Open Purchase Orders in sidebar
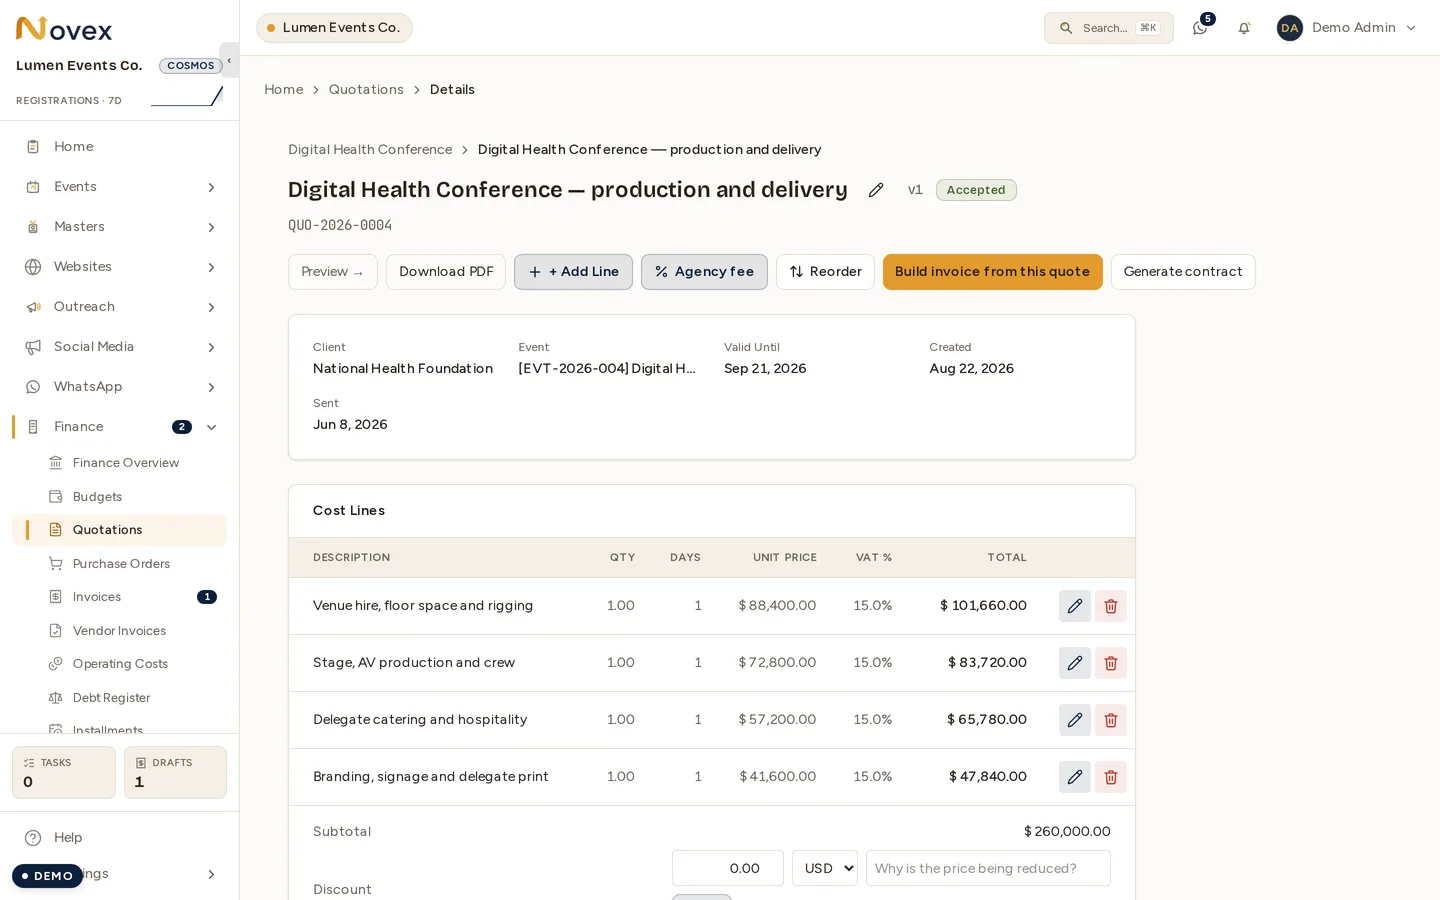Screen dimensions: 1440x900 (120, 564)
